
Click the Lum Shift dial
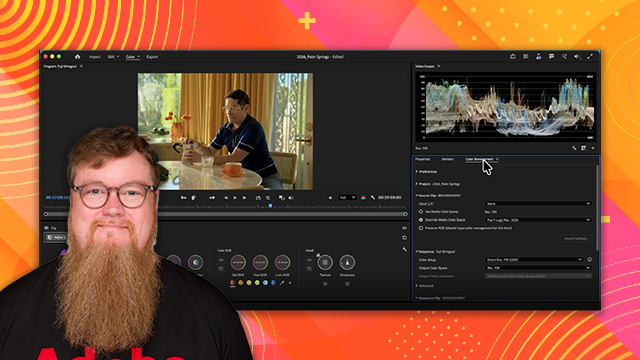(x=282, y=262)
